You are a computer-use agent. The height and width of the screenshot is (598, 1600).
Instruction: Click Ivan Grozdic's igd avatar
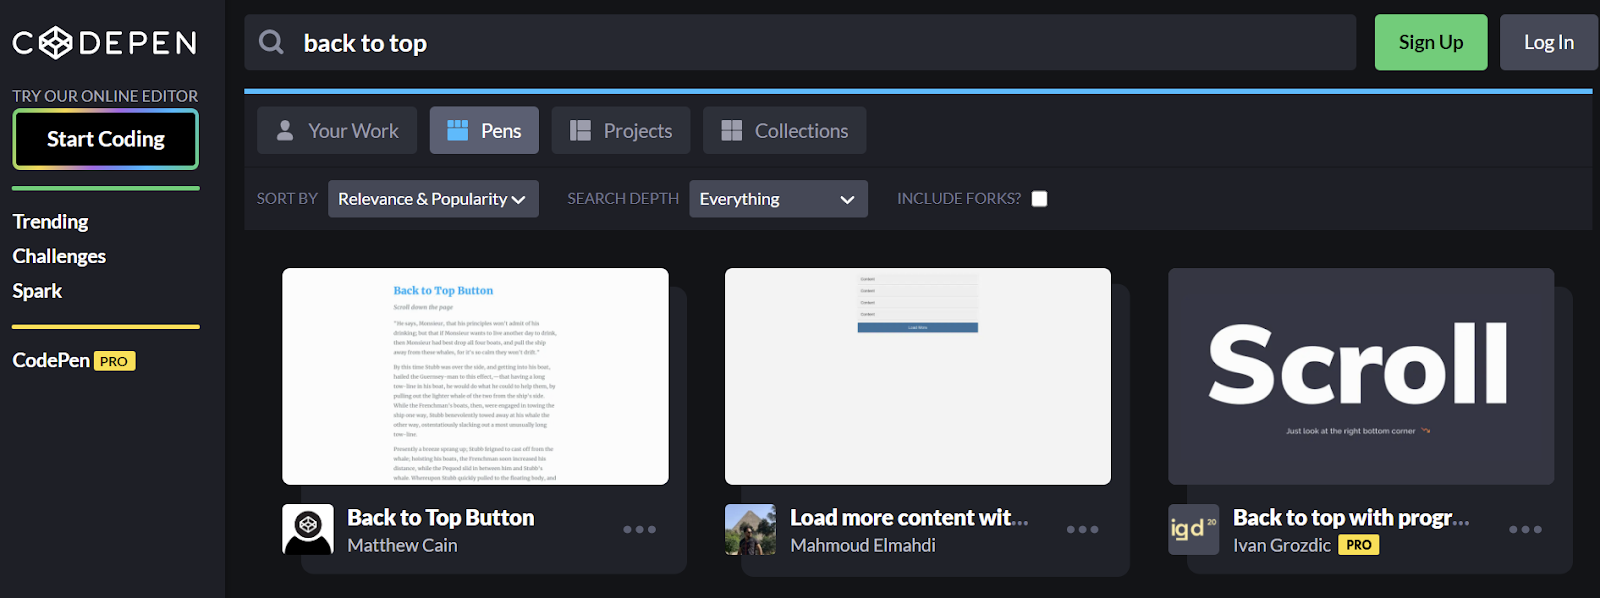coord(1194,529)
